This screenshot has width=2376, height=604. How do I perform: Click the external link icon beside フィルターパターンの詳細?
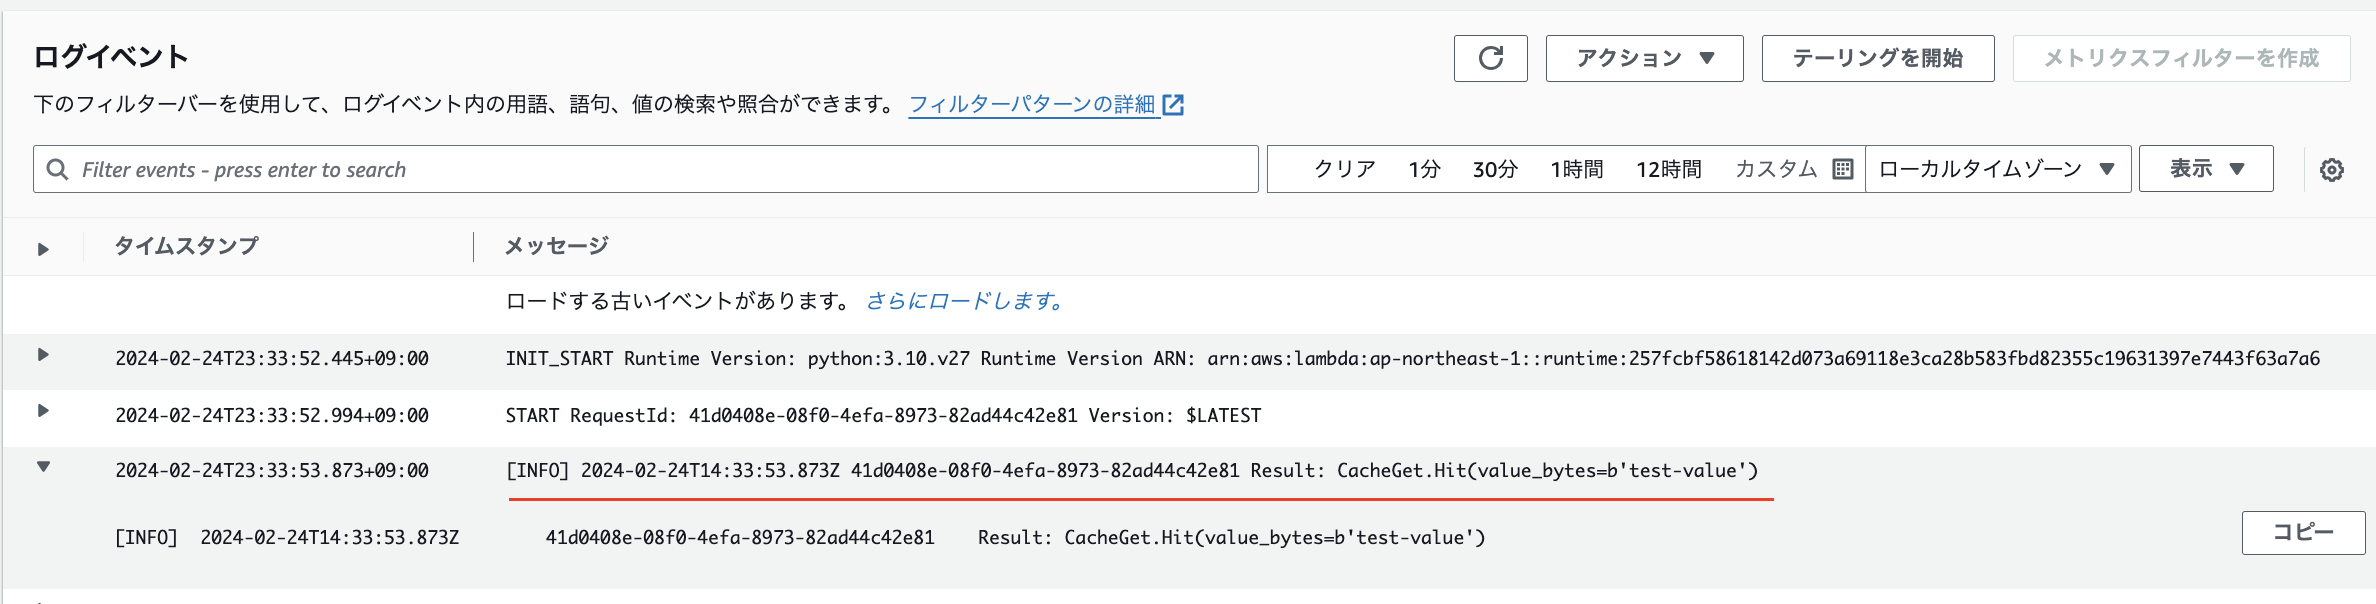point(1173,104)
